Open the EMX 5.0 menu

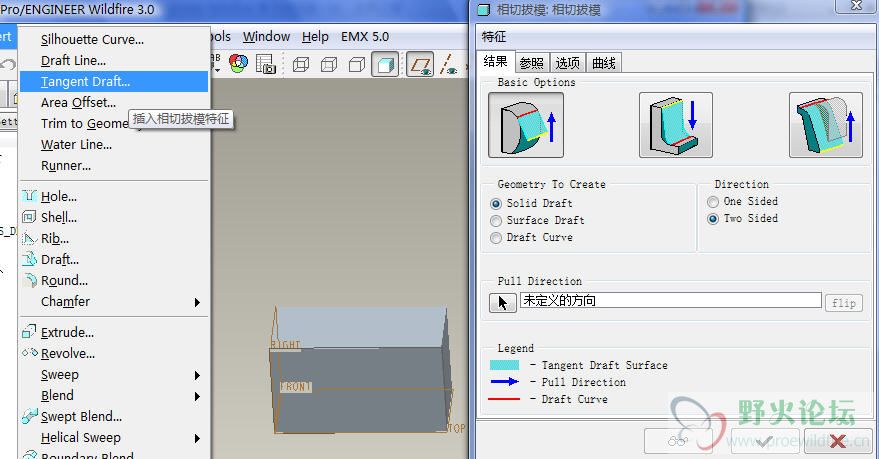[365, 36]
